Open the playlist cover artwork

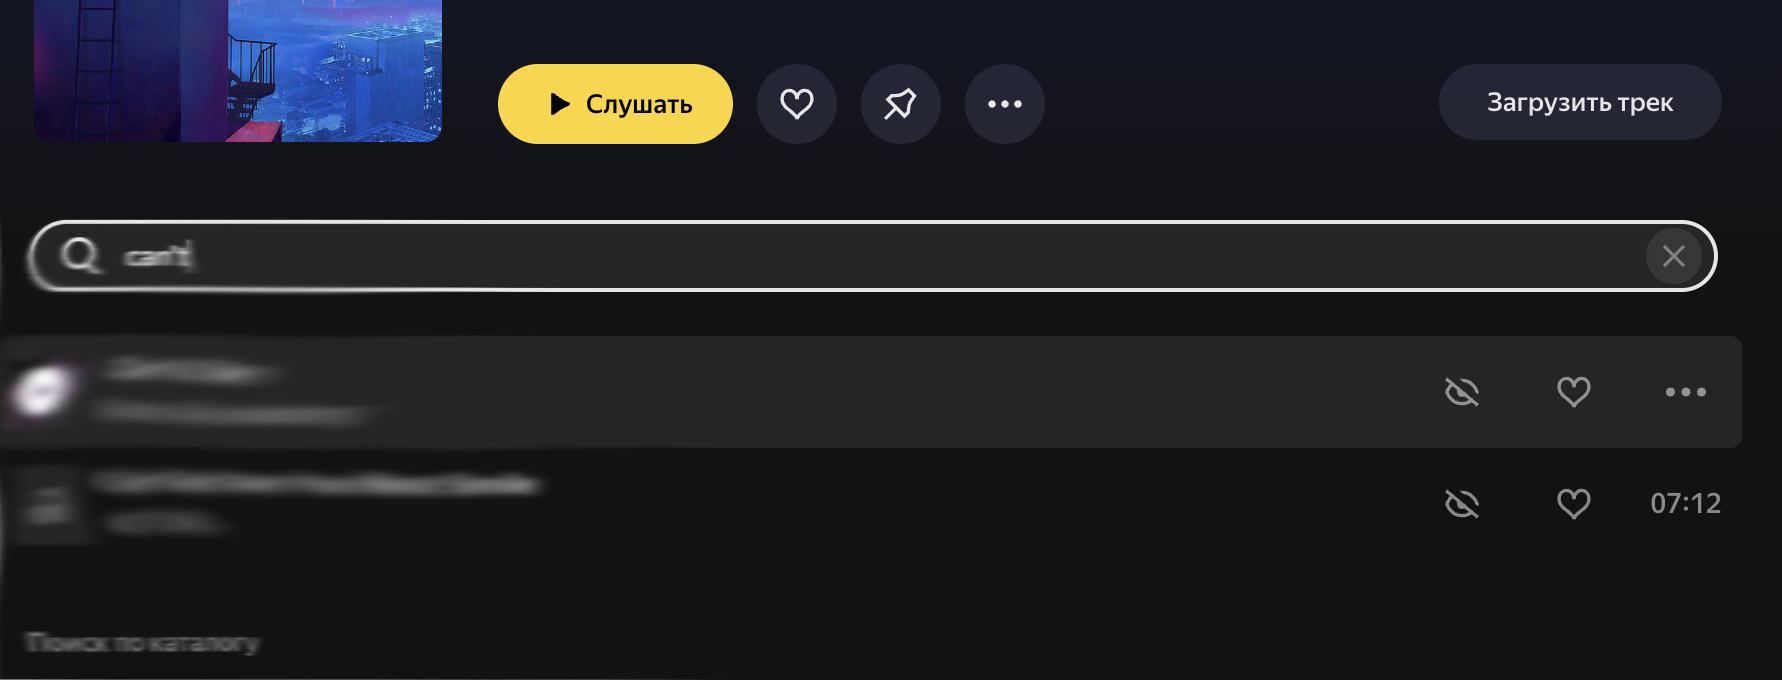click(238, 70)
